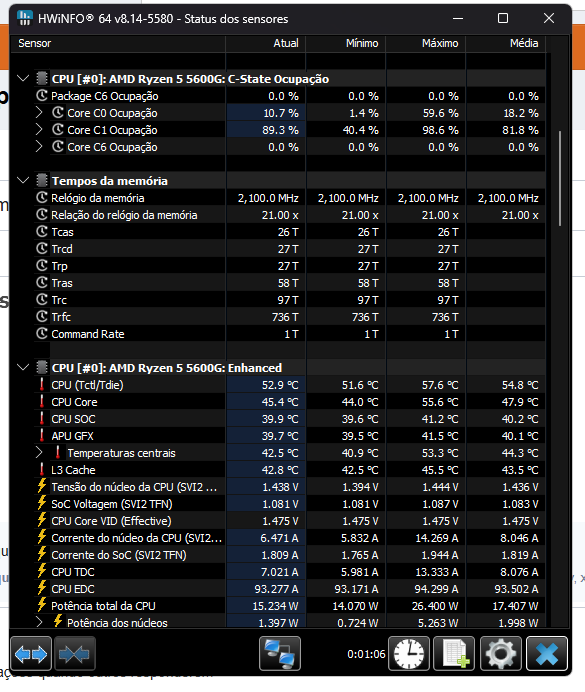
Task: Click the Média column header
Action: click(506, 43)
